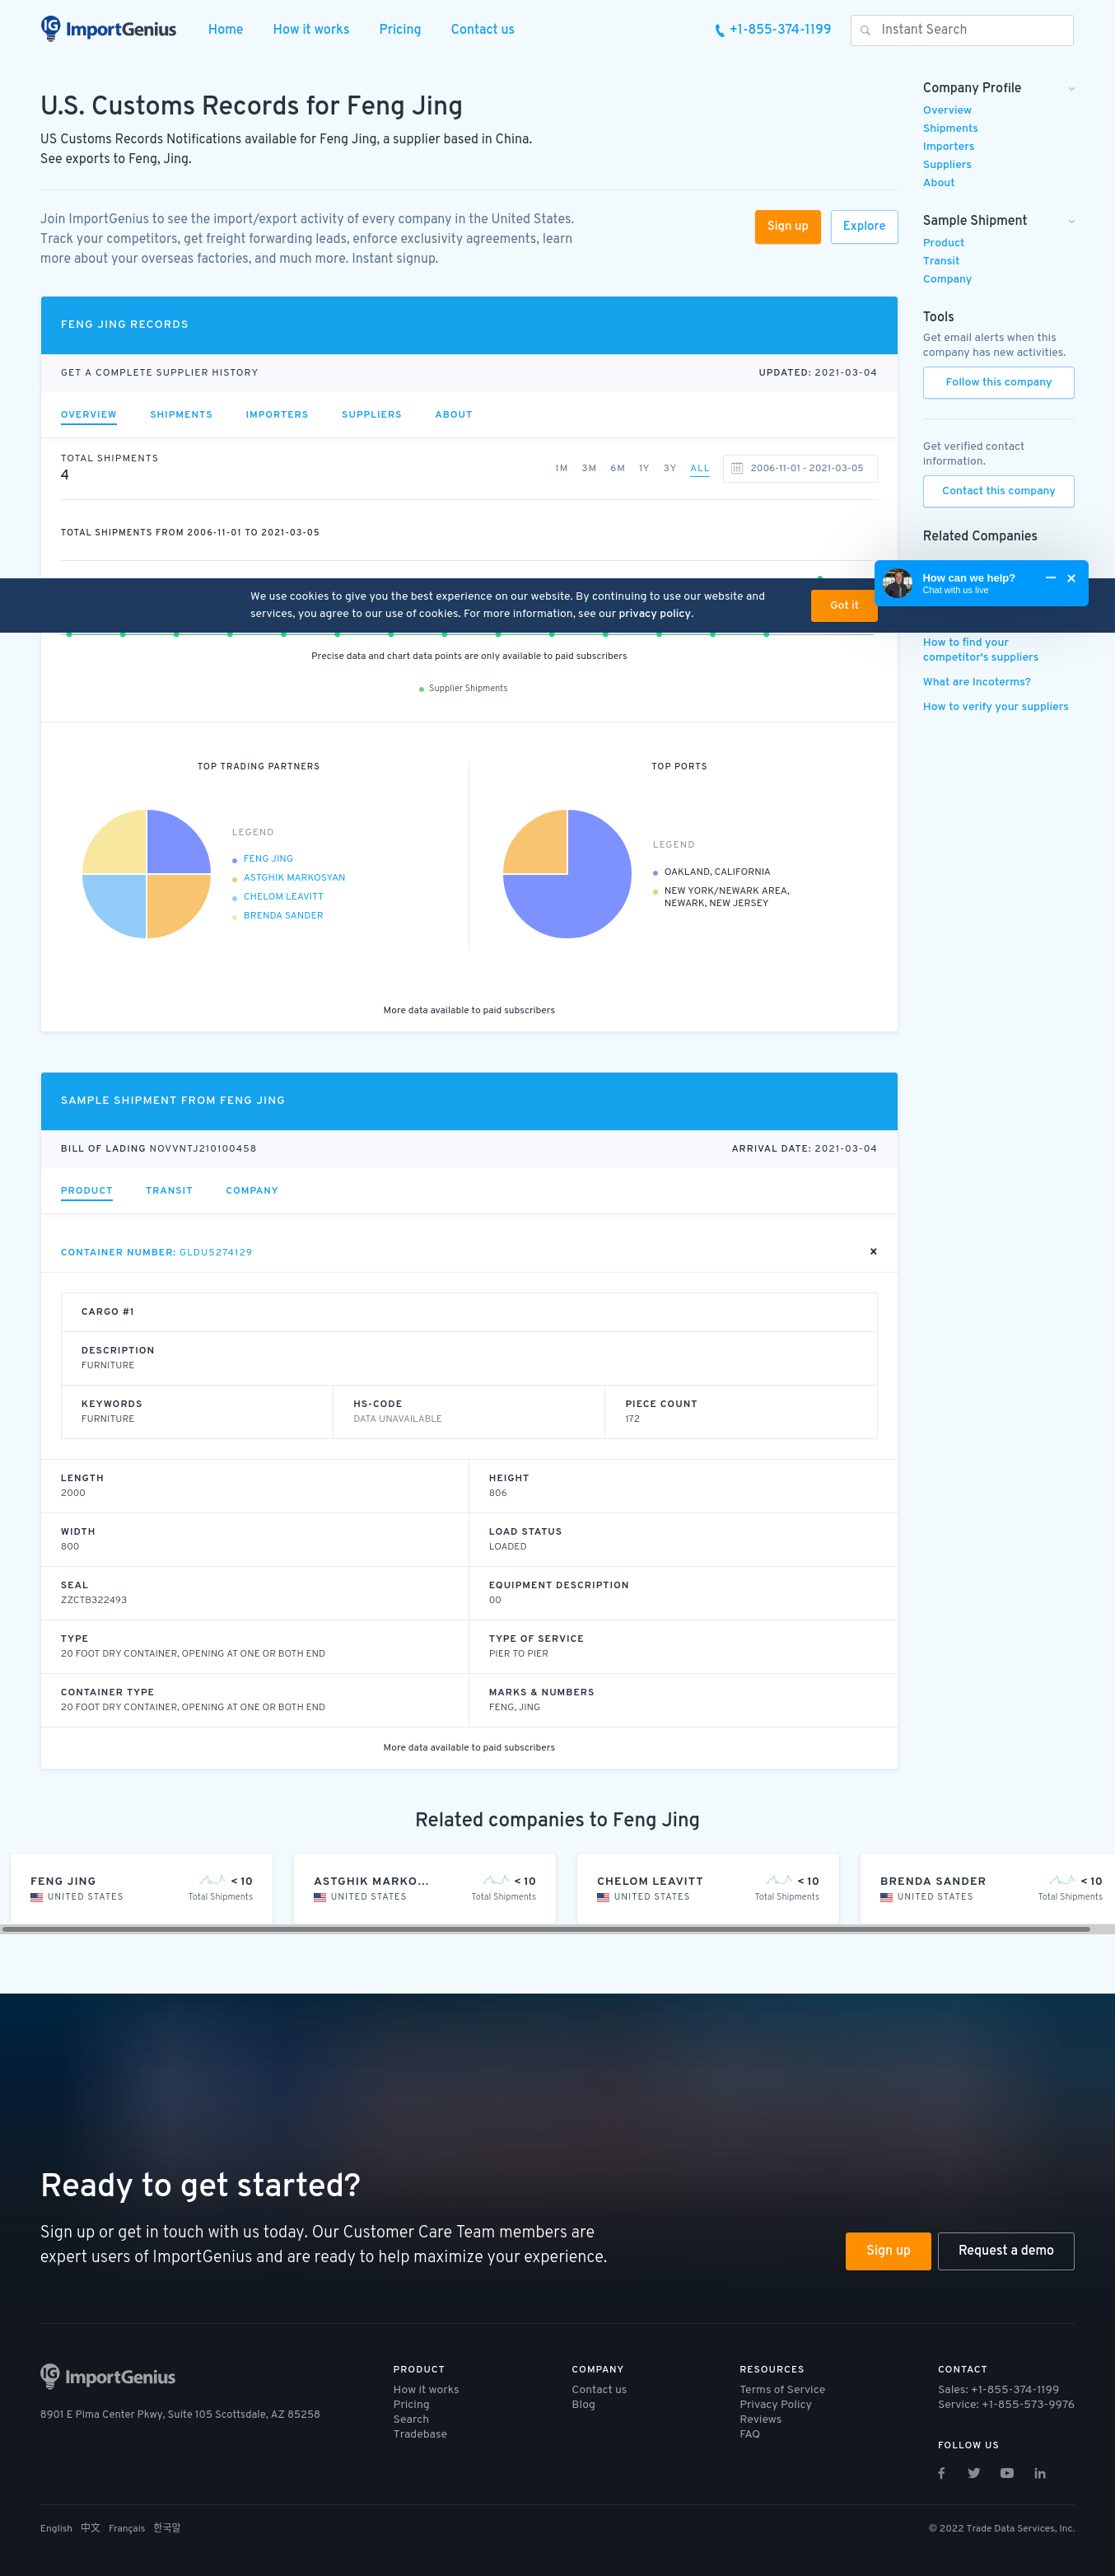Switch to the Importers tab

(x=277, y=414)
